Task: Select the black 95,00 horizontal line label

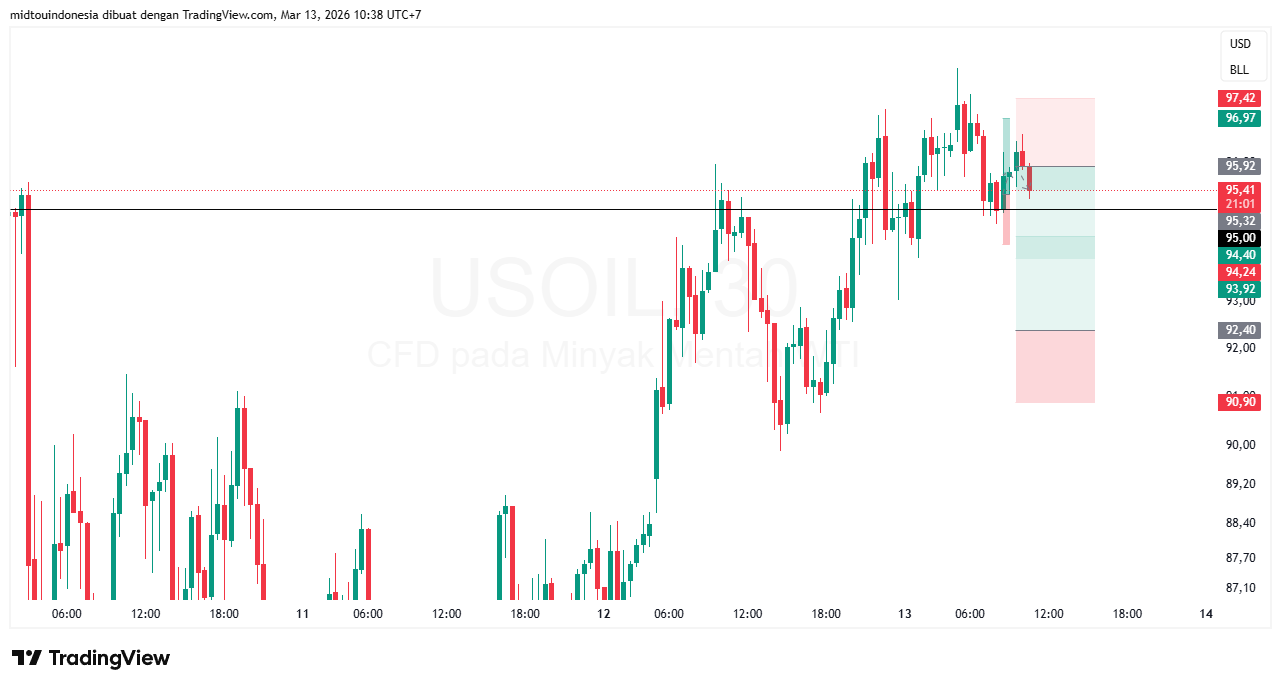Action: tap(1240, 238)
